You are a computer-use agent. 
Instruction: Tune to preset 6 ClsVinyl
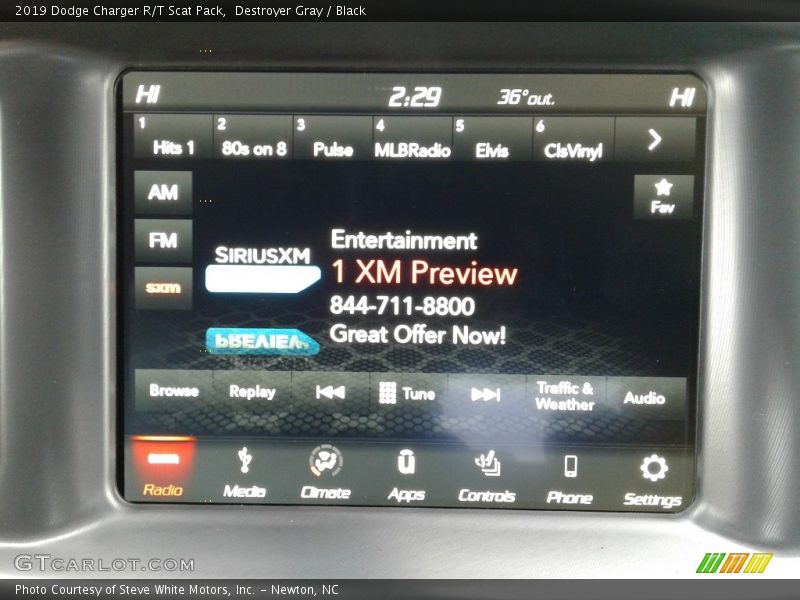[x=573, y=140]
